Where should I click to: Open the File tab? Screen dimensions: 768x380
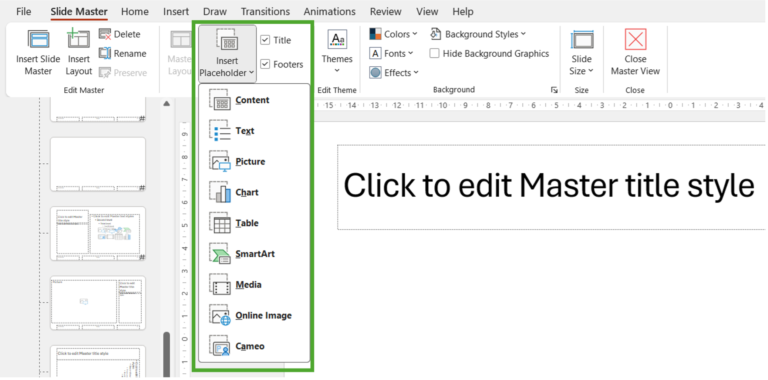(24, 11)
